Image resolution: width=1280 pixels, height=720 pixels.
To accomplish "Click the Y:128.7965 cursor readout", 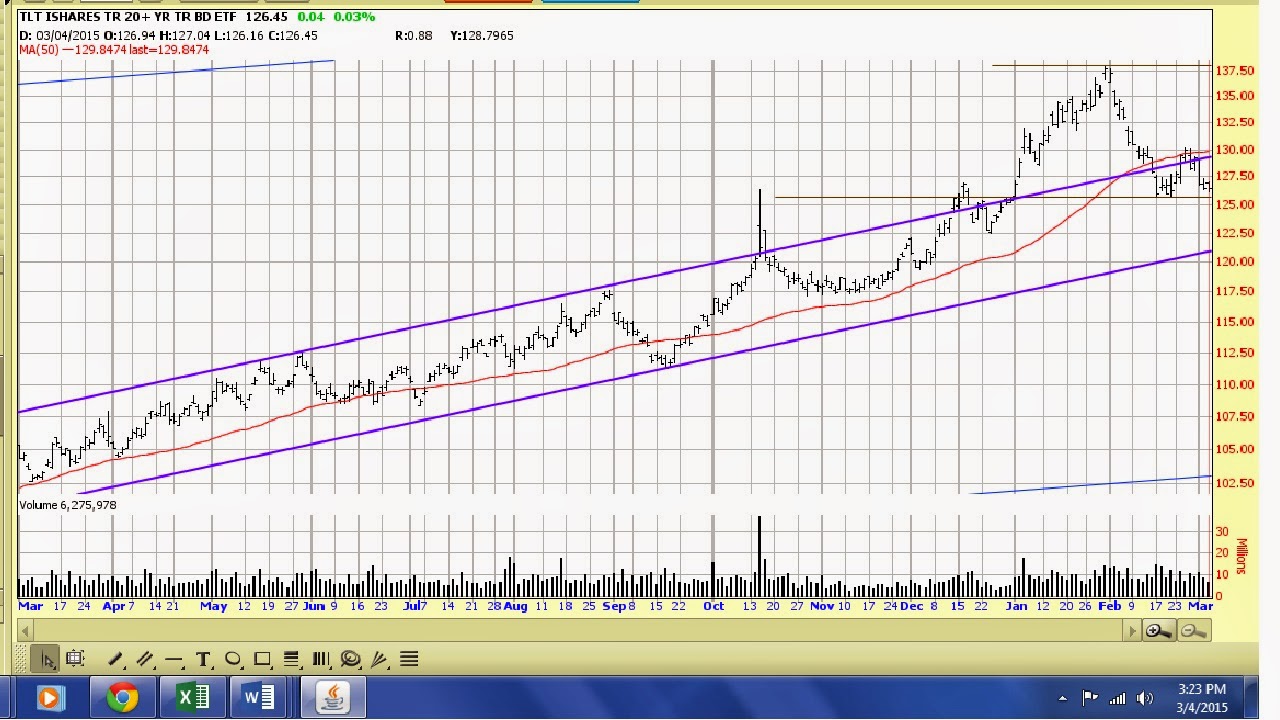I will pyautogui.click(x=482, y=35).
